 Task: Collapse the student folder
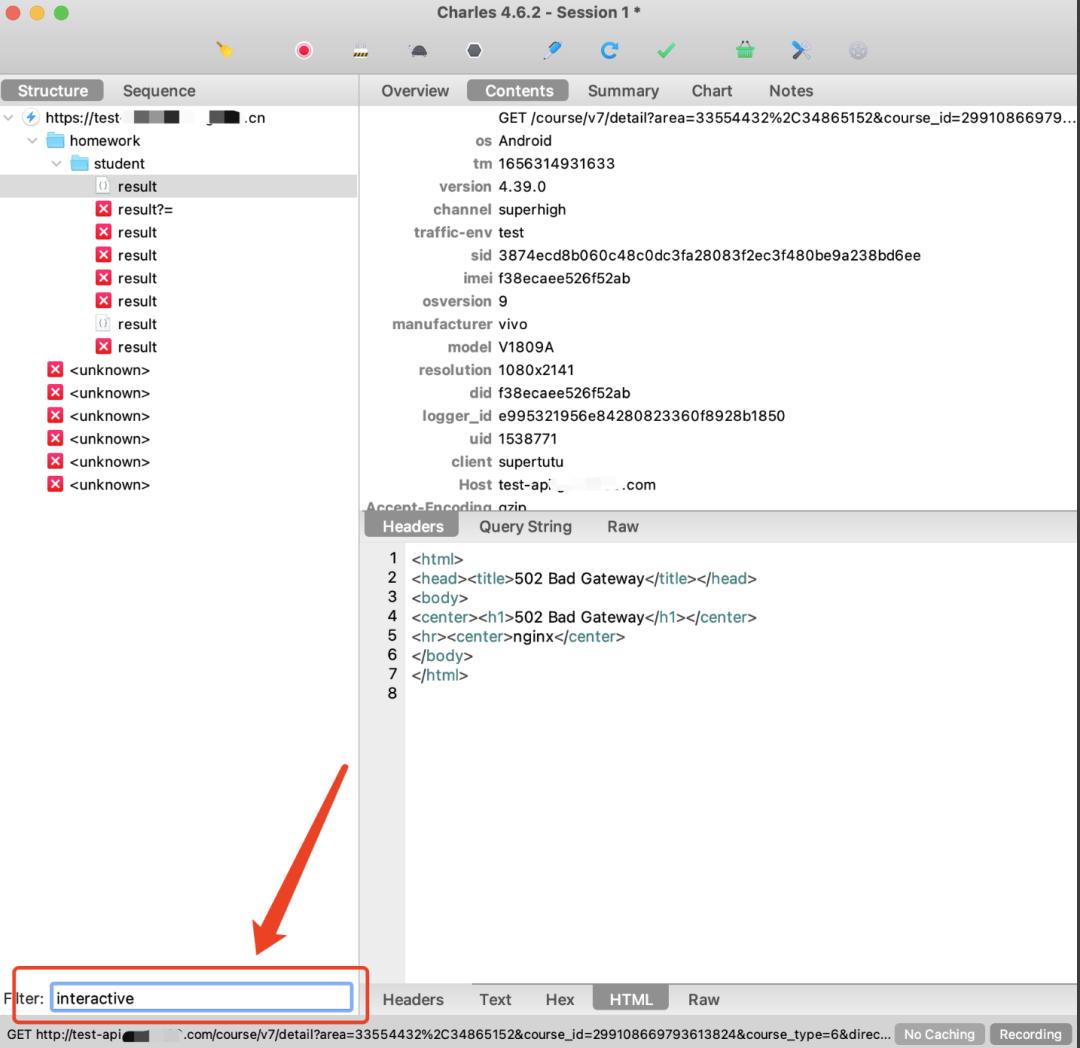click(x=57, y=164)
